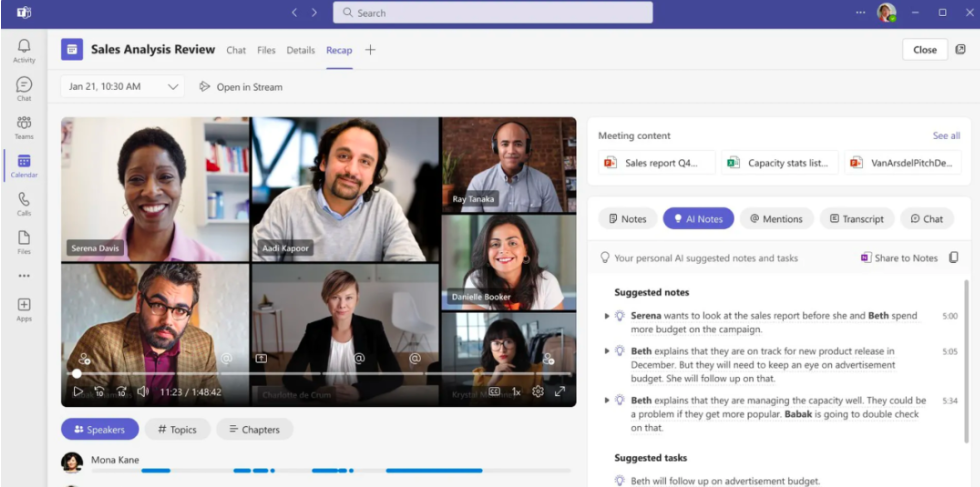This screenshot has width=980, height=487.
Task: Click the first person-joined marker on timeline
Action: (84, 359)
